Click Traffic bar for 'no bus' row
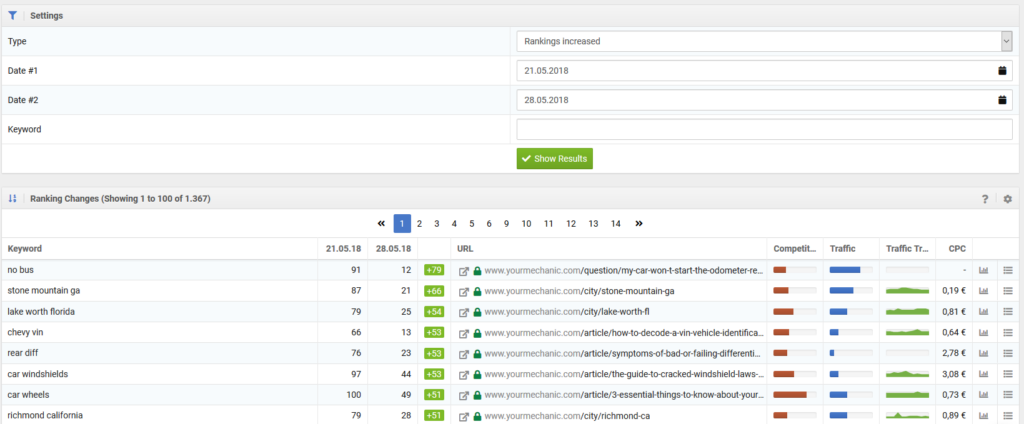 (x=851, y=270)
